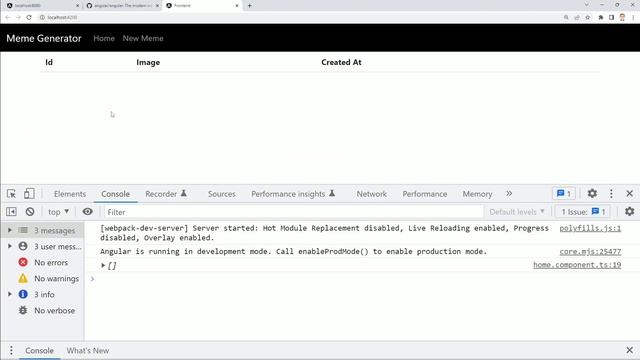The image size is (640, 360).
Task: Click the zoom magnifier icon in address bar
Action: click(x=566, y=17)
